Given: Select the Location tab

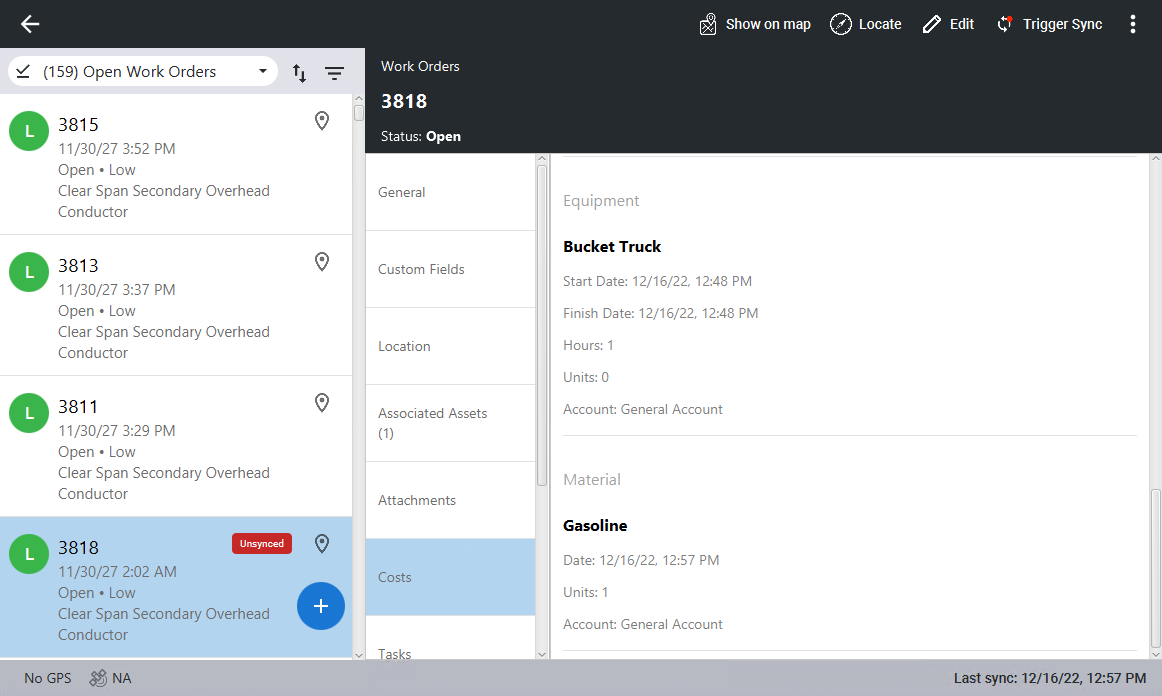Looking at the screenshot, I should 450,346.
